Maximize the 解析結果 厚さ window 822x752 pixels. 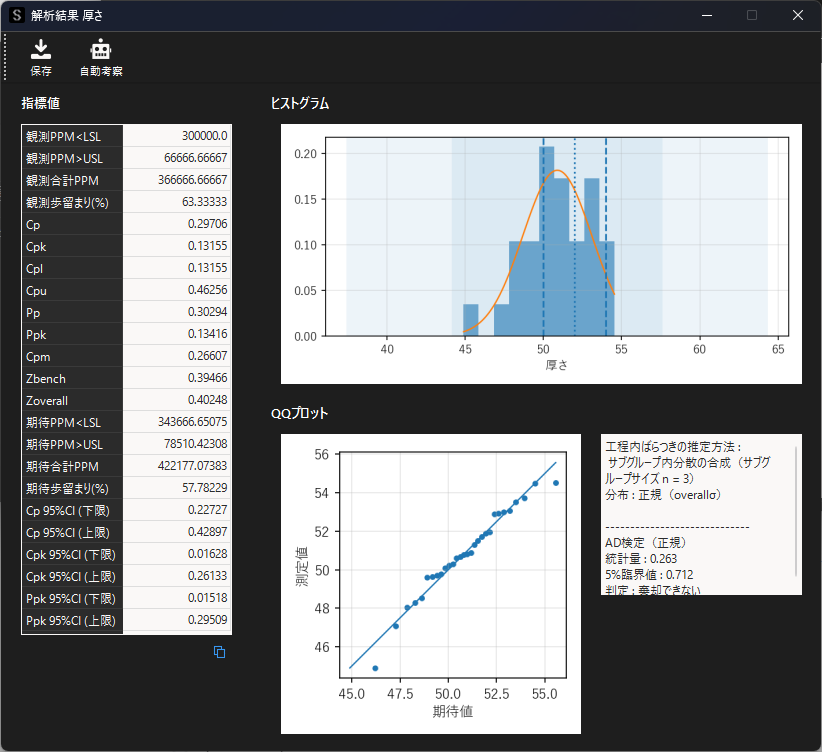(x=752, y=15)
